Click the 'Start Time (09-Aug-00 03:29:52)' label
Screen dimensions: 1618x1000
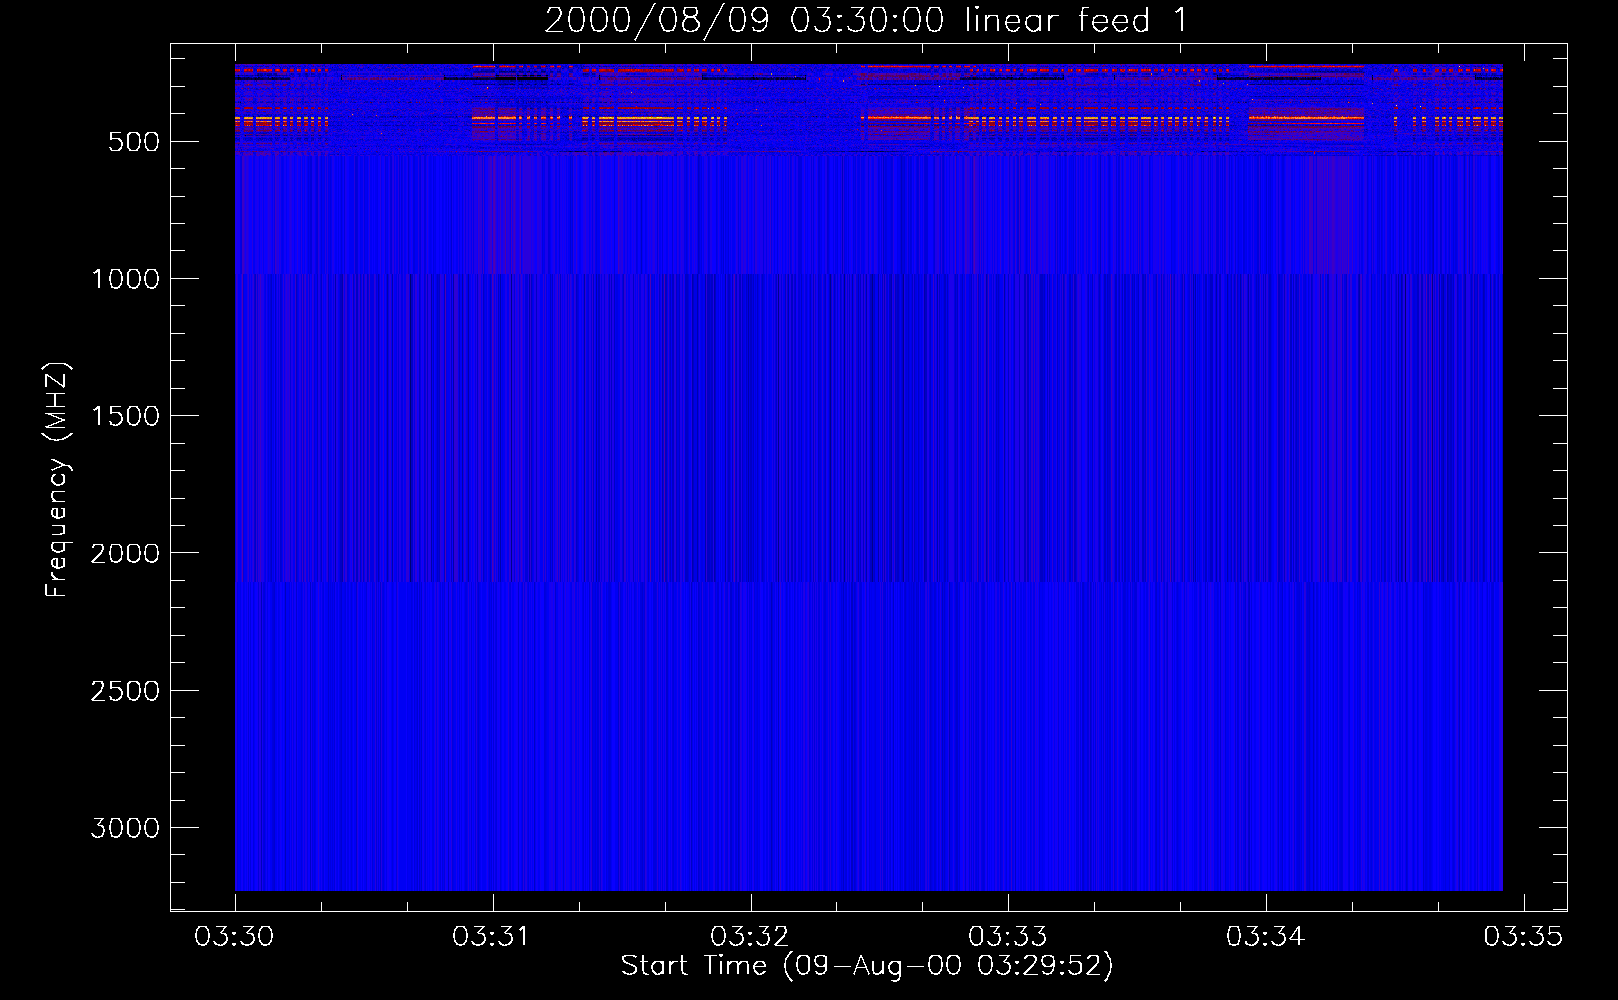pyautogui.click(x=867, y=966)
